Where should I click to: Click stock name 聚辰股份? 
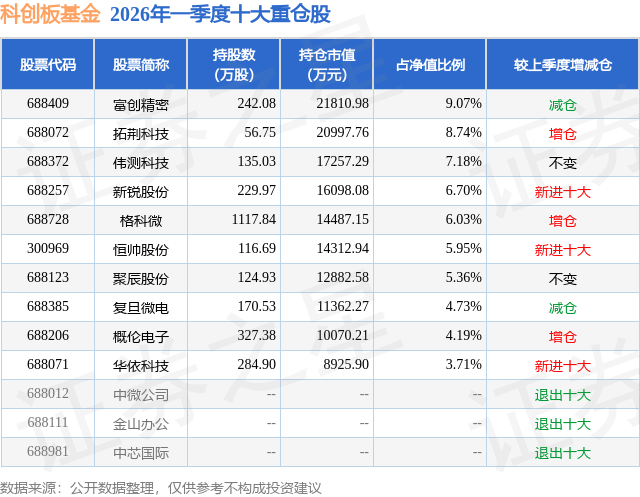pyautogui.click(x=141, y=279)
